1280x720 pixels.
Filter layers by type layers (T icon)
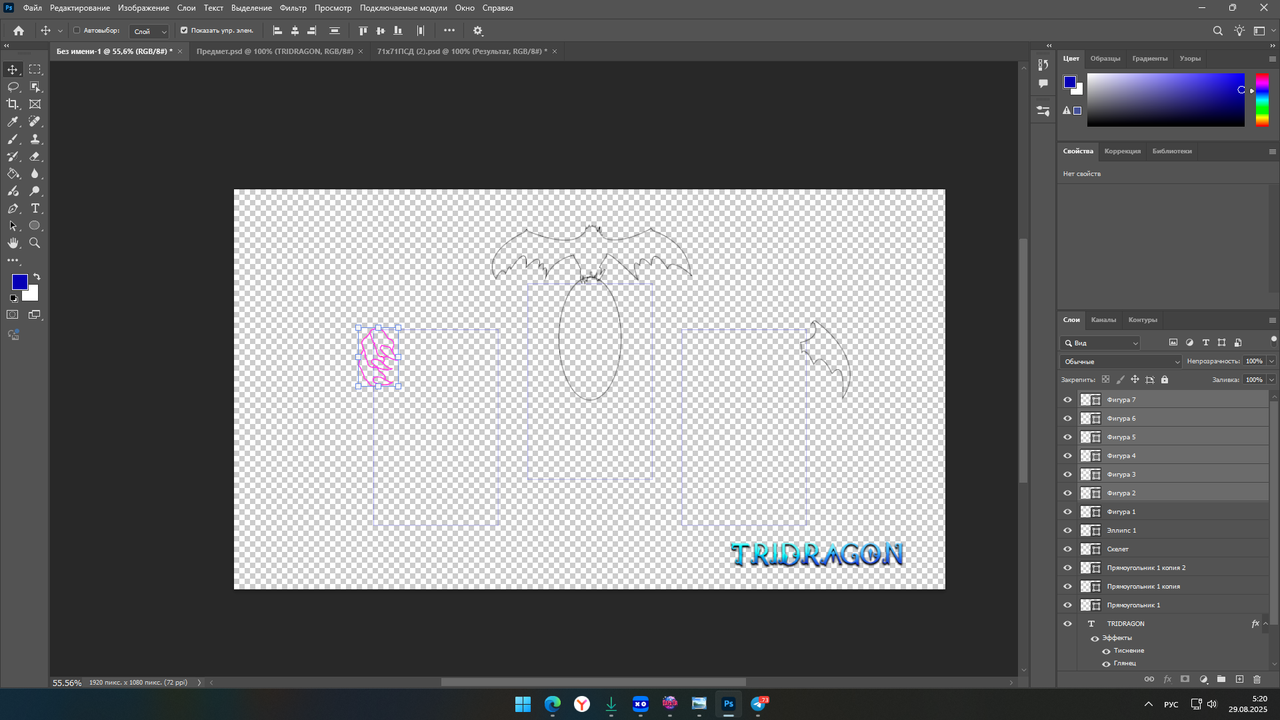[x=1205, y=343]
